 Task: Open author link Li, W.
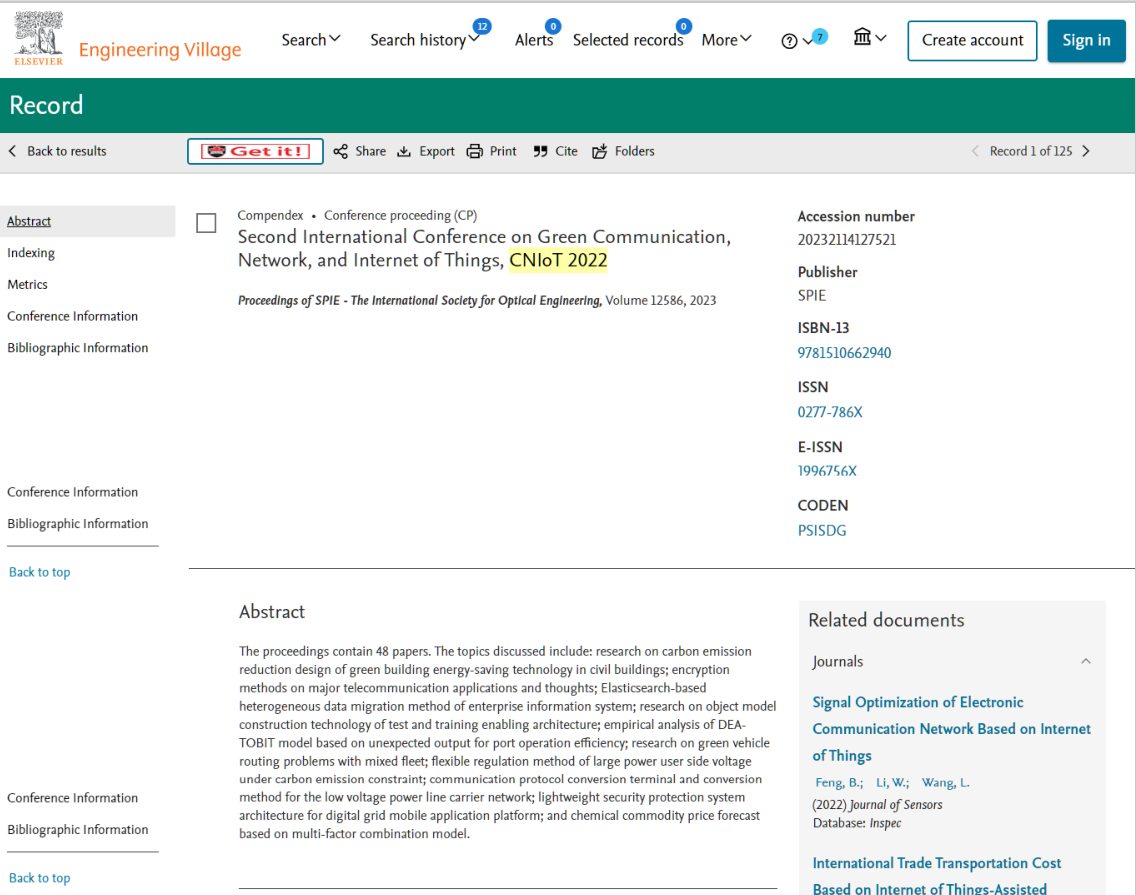[x=892, y=783]
